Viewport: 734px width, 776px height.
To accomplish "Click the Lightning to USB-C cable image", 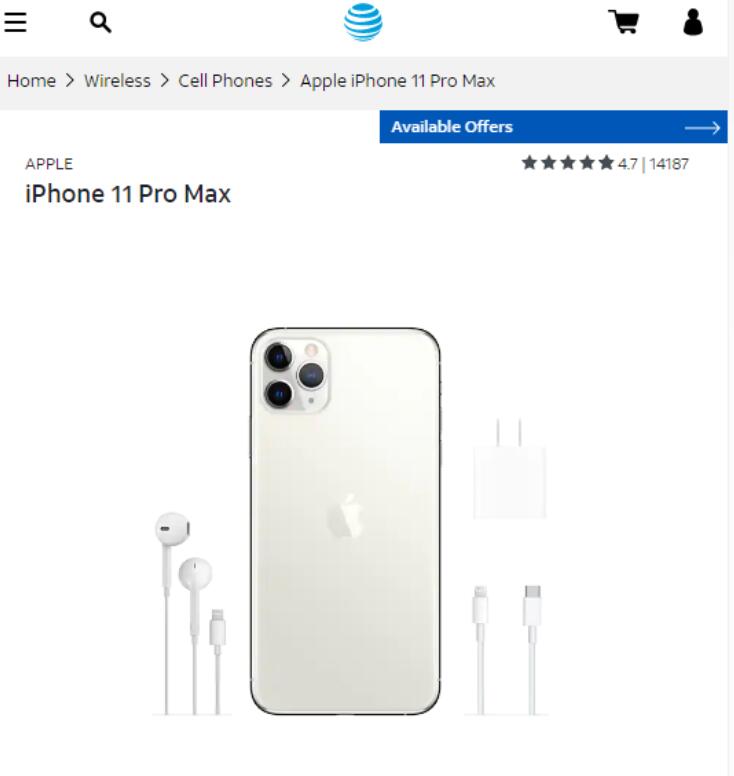I will (507, 650).
